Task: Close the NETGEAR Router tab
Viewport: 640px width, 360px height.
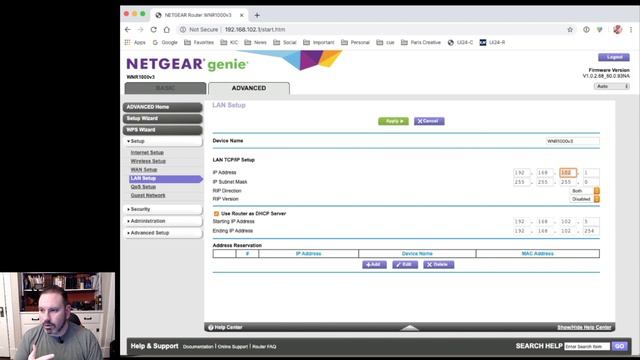Action: [x=242, y=15]
